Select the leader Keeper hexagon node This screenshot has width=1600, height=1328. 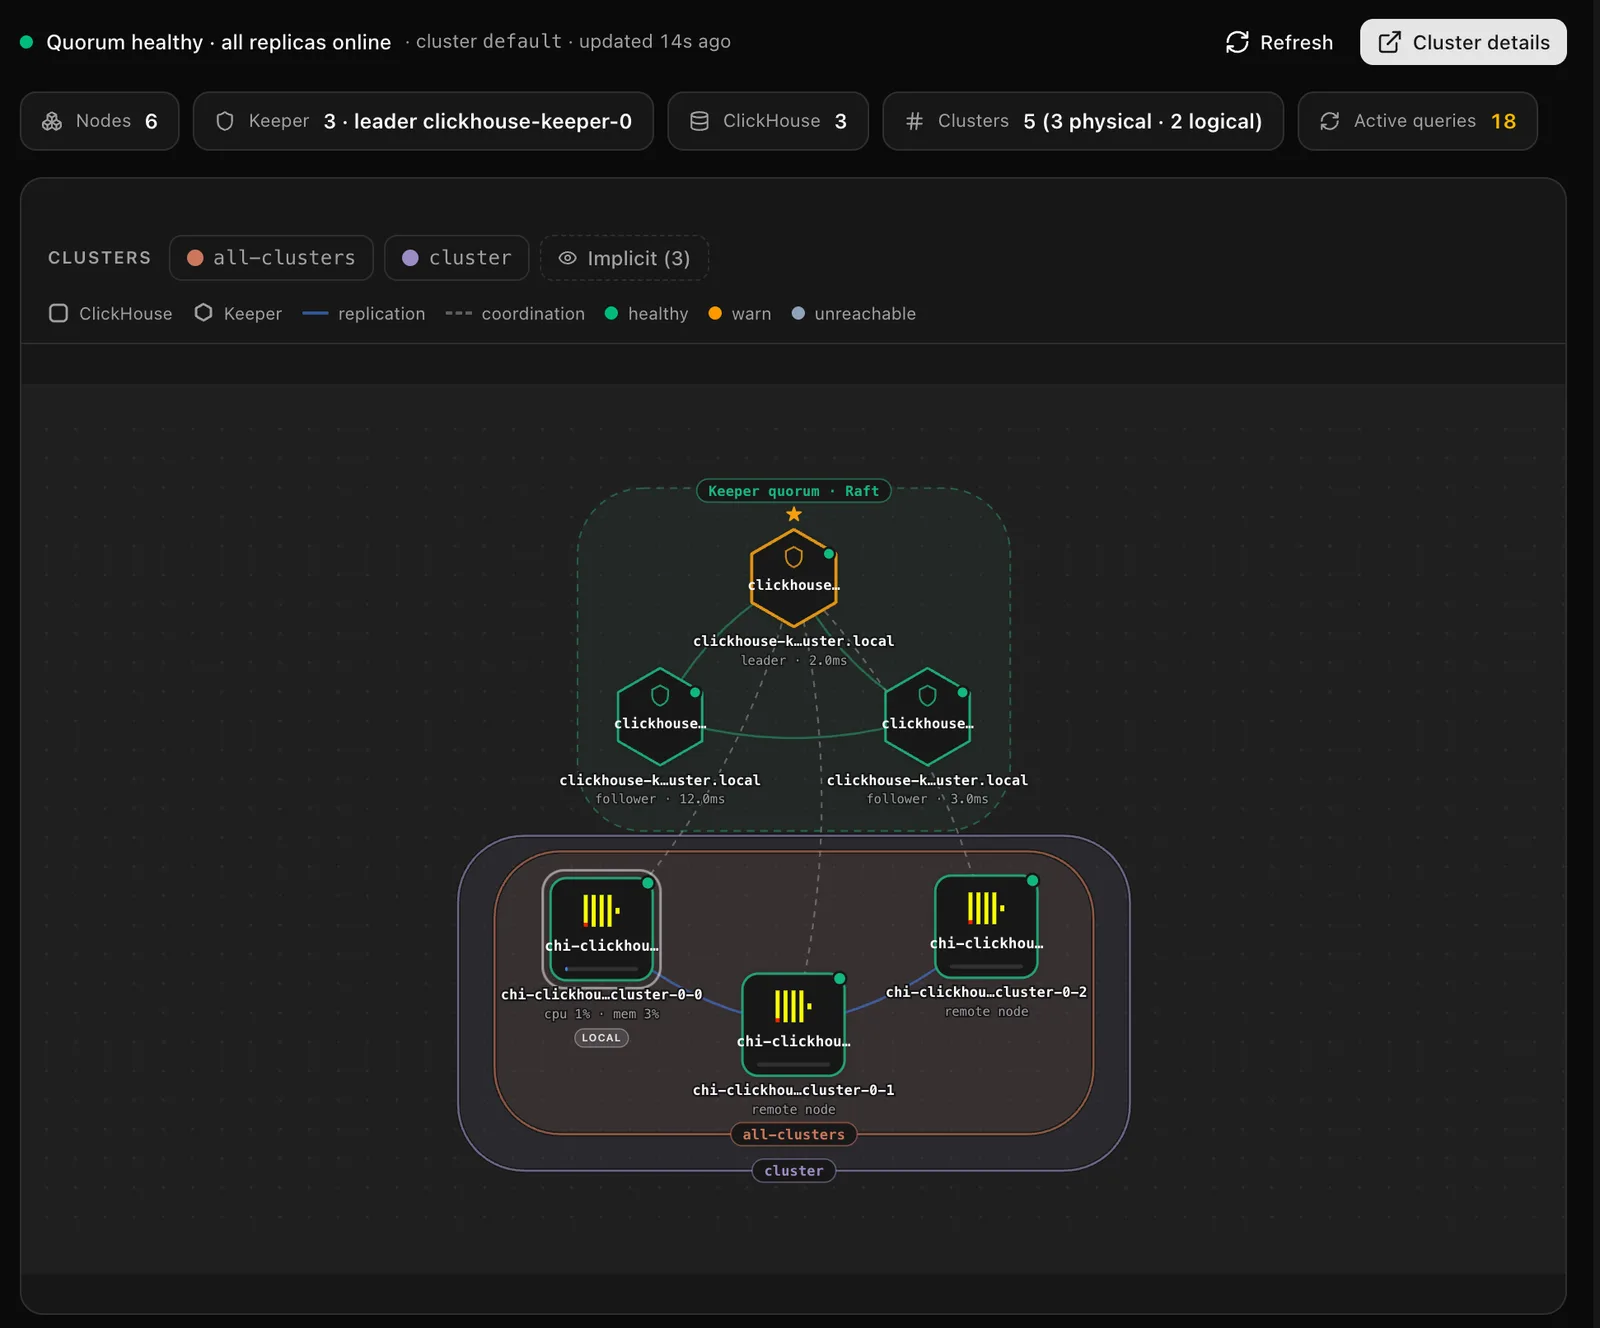pos(794,578)
